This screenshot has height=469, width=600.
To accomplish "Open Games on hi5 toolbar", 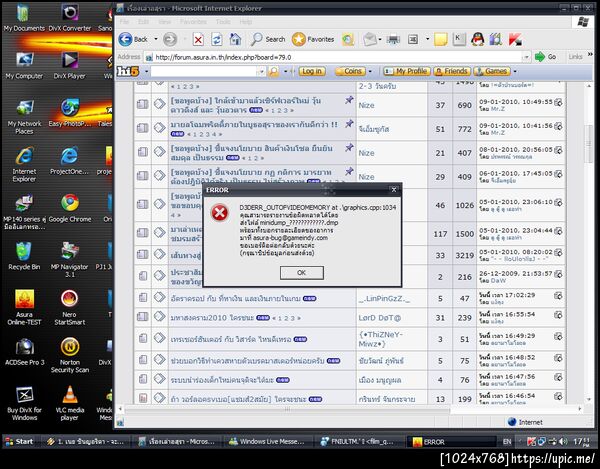I will (492, 71).
